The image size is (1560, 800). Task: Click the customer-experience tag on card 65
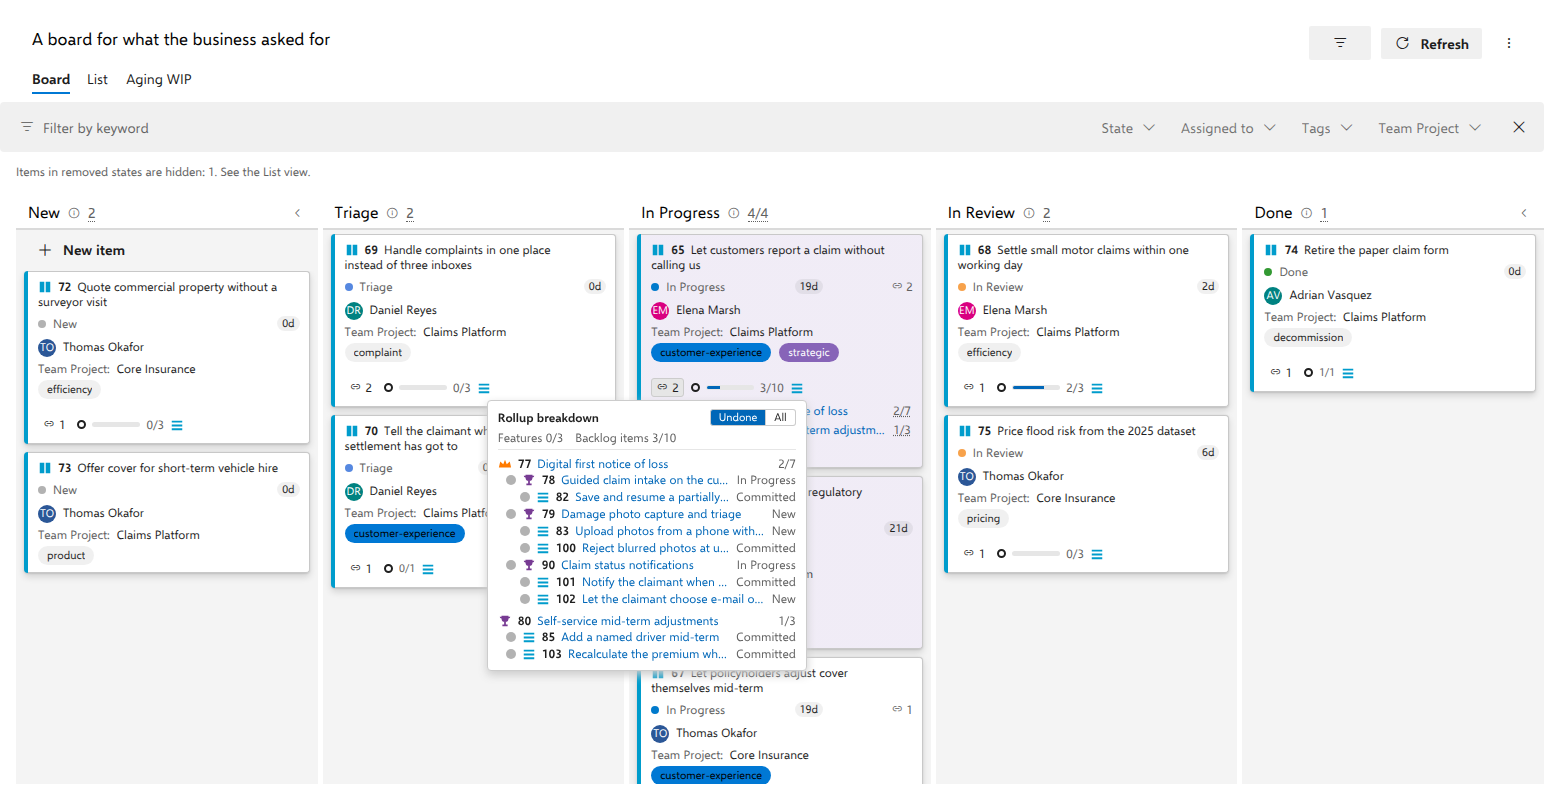click(x=711, y=353)
